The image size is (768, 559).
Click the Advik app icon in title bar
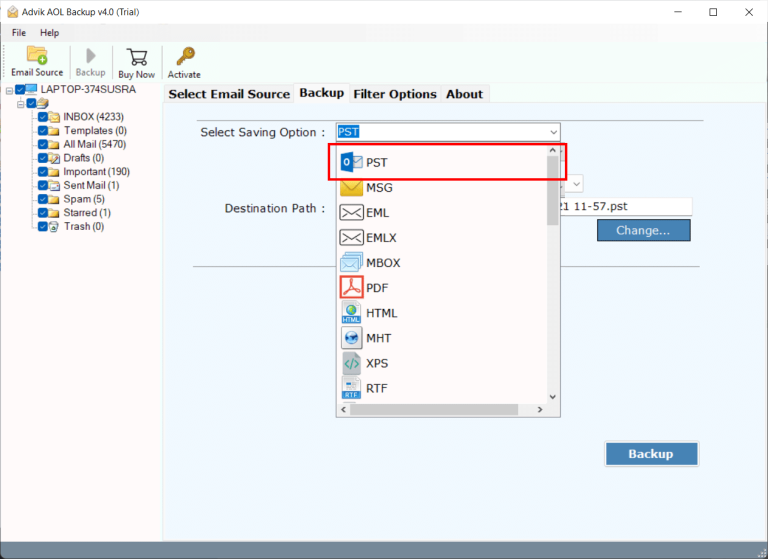[12, 12]
